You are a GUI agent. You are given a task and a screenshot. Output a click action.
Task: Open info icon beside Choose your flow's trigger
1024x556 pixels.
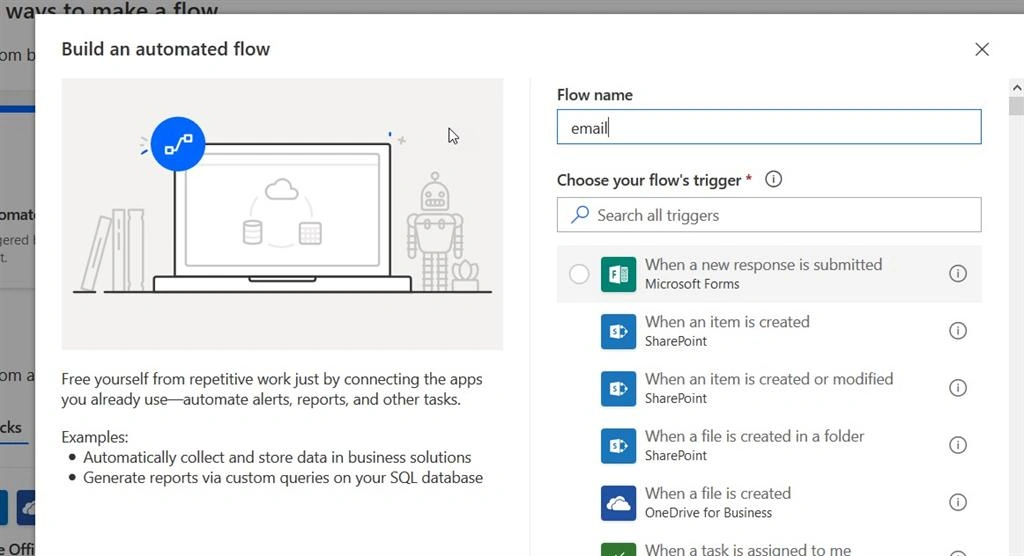[773, 179]
